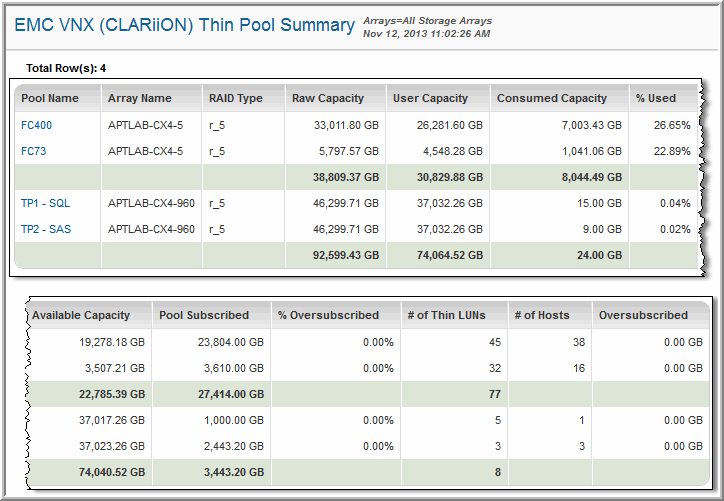The height and width of the screenshot is (501, 724).
Task: Select the User Capacity column header
Action: click(x=430, y=98)
